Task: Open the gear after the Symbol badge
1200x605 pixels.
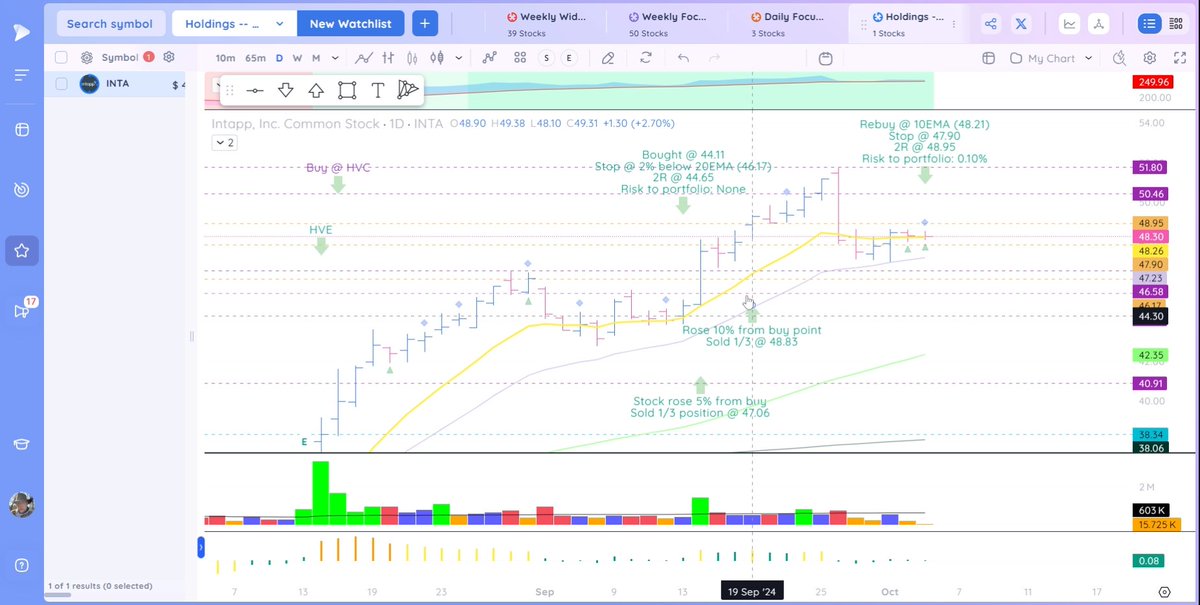Action: (x=169, y=58)
